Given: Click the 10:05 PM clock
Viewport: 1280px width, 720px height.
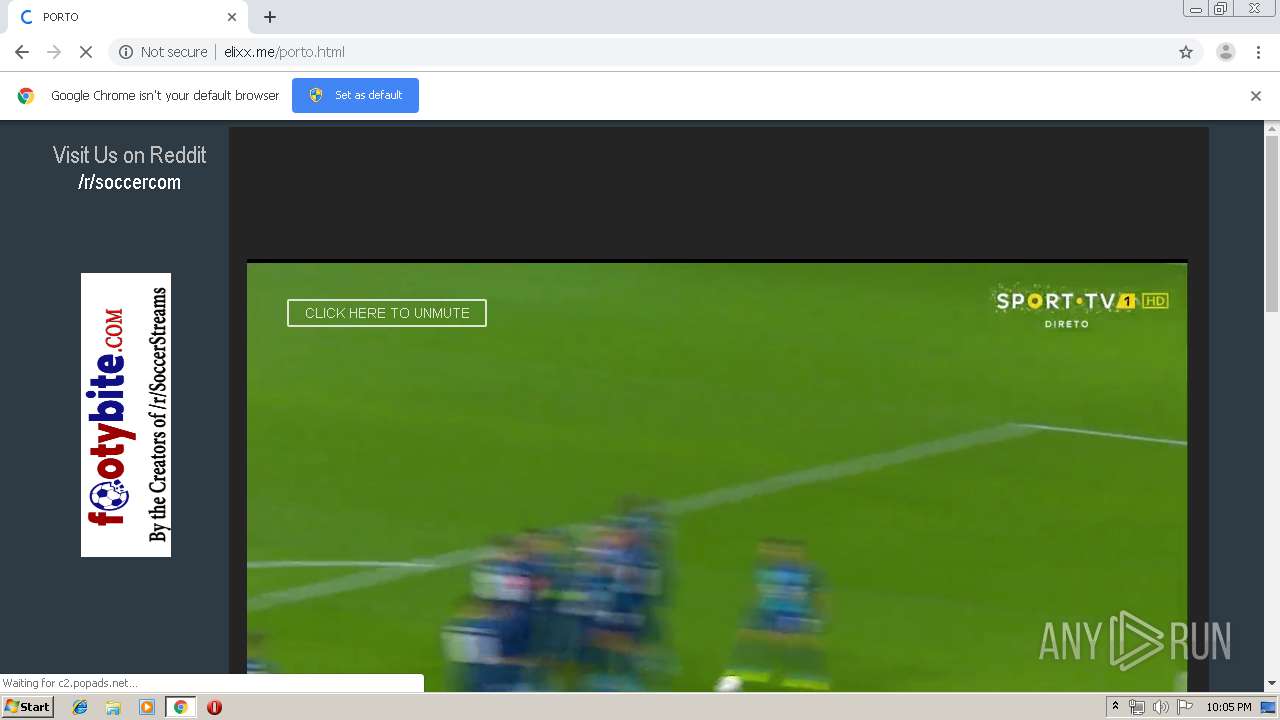Looking at the screenshot, I should pos(1229,707).
